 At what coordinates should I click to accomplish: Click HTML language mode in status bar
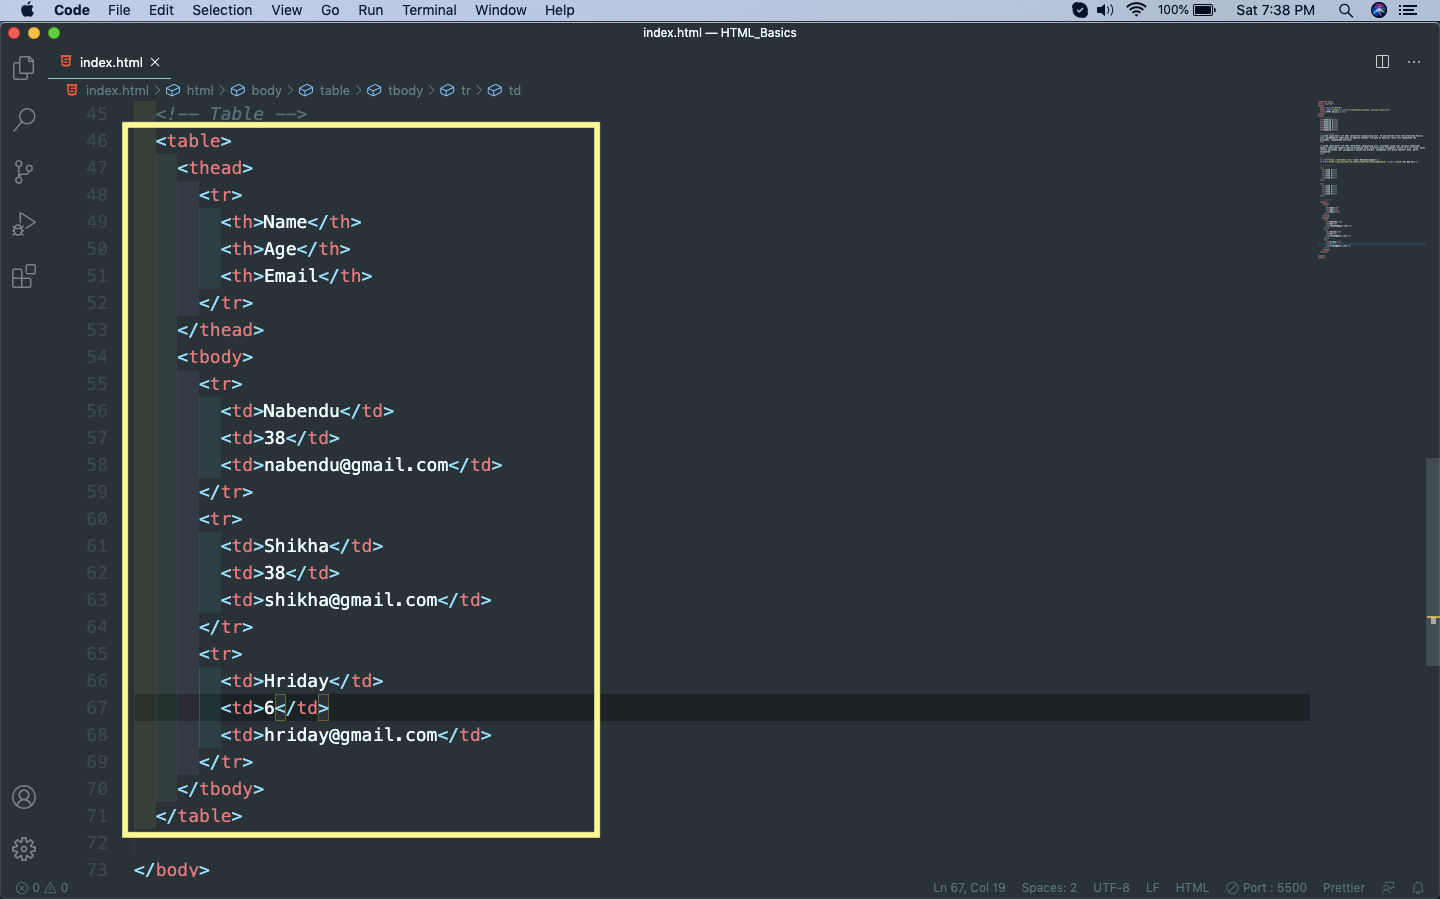coord(1192,888)
